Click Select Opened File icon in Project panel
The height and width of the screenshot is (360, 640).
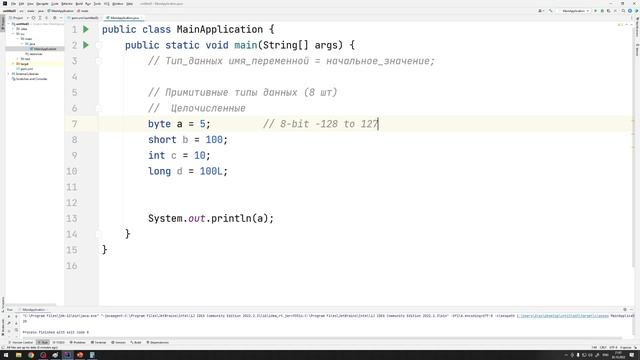(33, 18)
